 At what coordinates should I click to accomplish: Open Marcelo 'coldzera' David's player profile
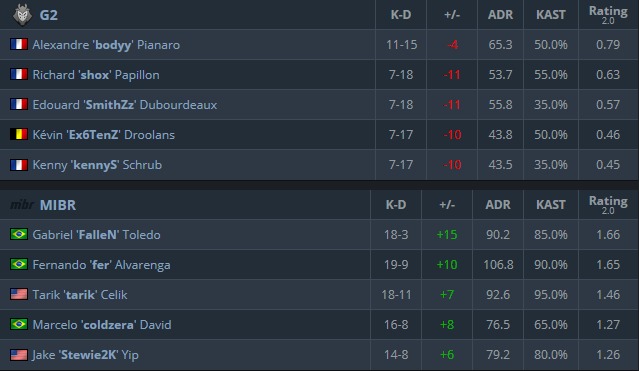(x=102, y=325)
